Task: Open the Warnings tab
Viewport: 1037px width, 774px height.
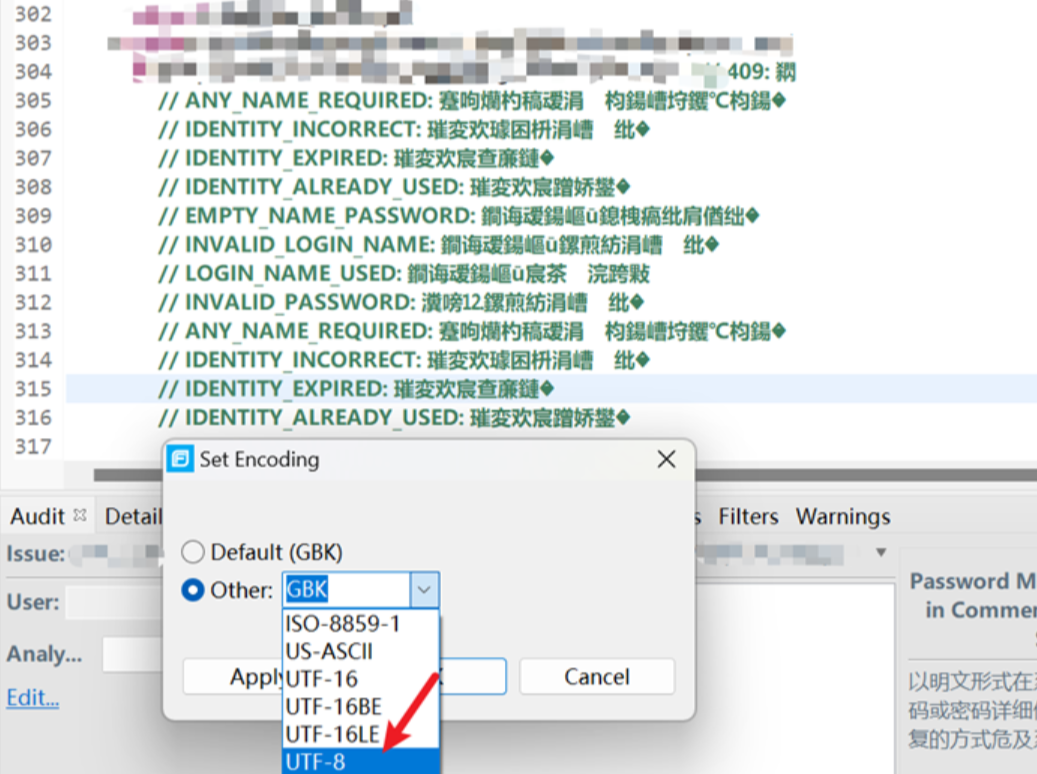Action: coord(843,516)
